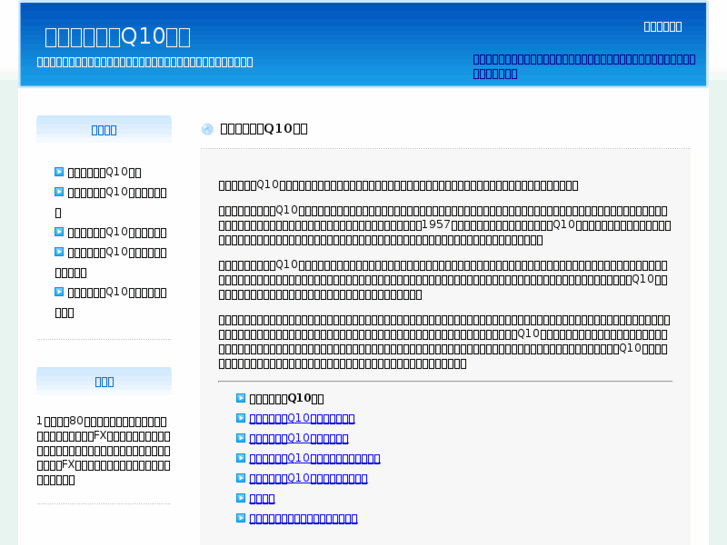The height and width of the screenshot is (545, 727).
Task: Click the bold Q10 item topping the bottom link list
Action: (287, 398)
